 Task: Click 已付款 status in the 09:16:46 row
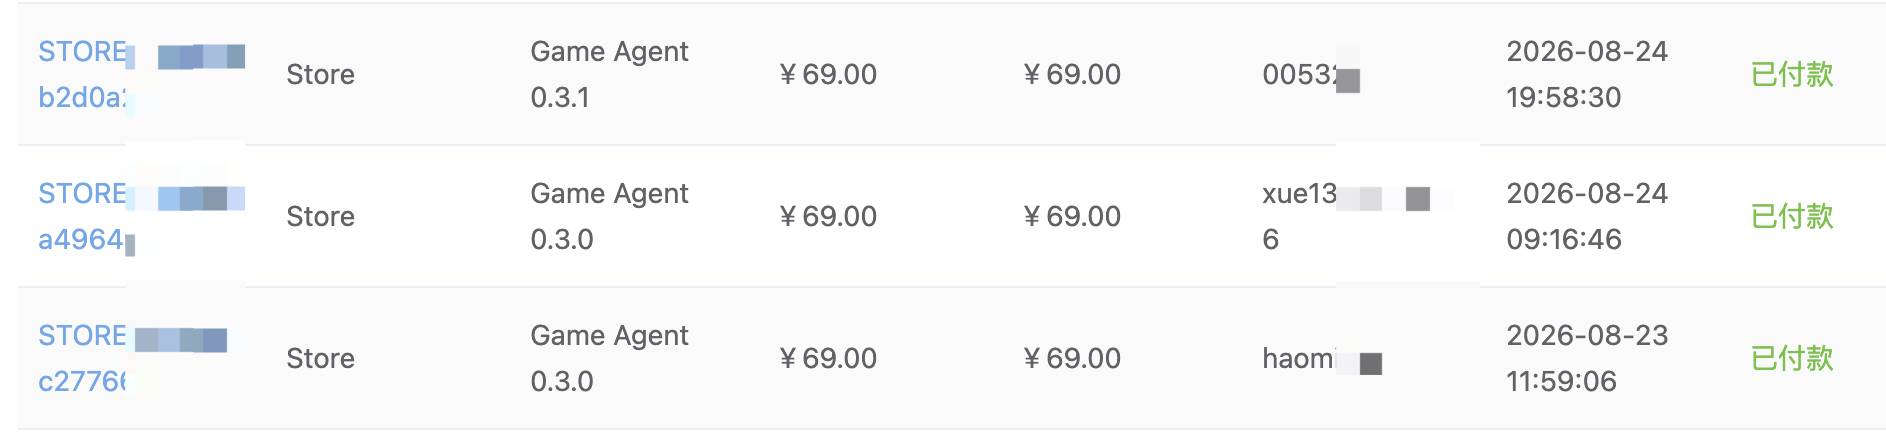(x=1792, y=216)
